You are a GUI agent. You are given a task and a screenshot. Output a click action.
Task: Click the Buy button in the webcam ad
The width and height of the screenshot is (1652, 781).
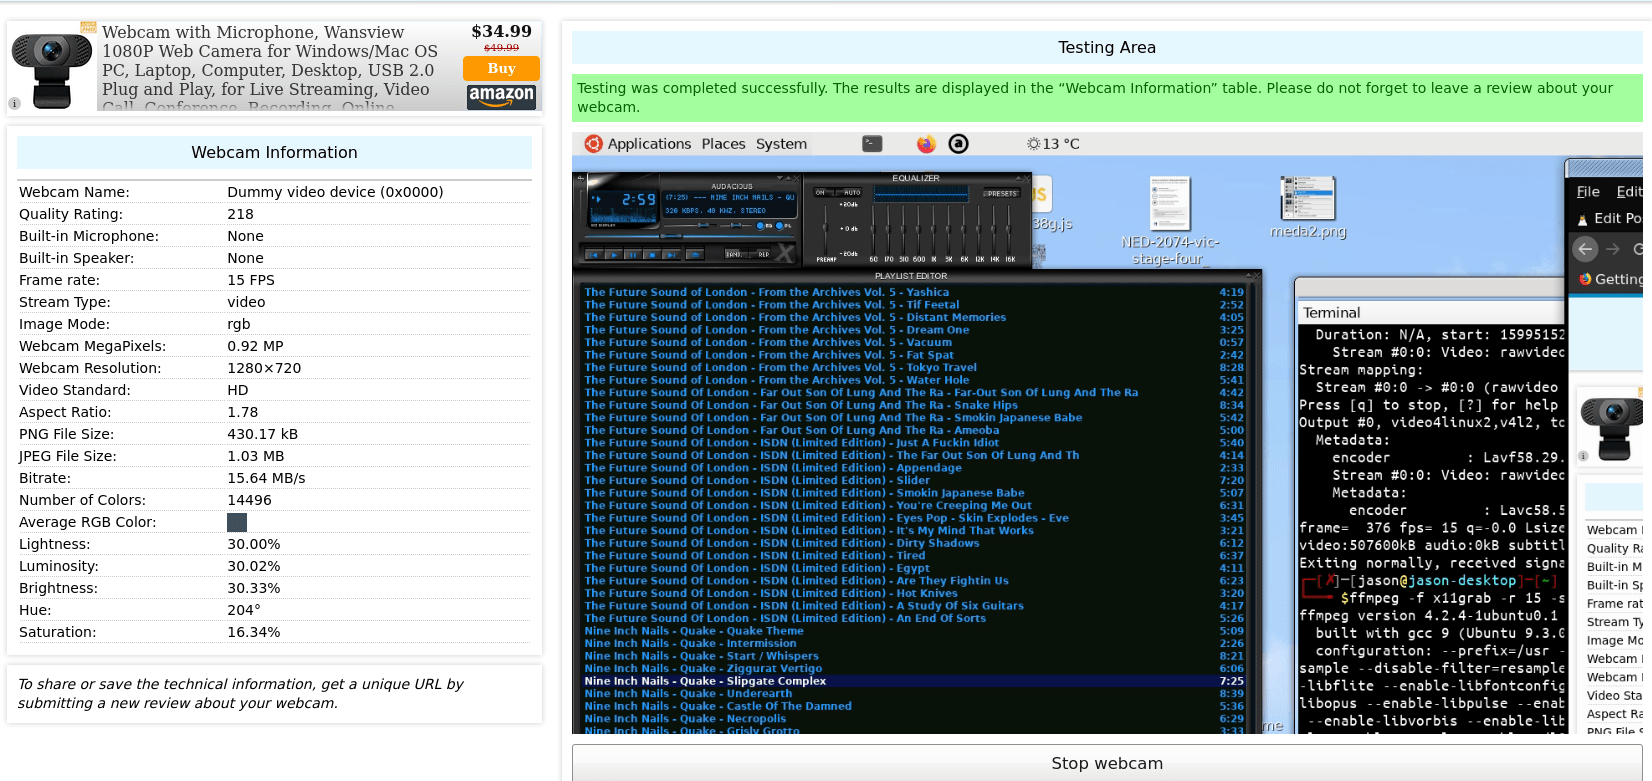click(x=501, y=68)
